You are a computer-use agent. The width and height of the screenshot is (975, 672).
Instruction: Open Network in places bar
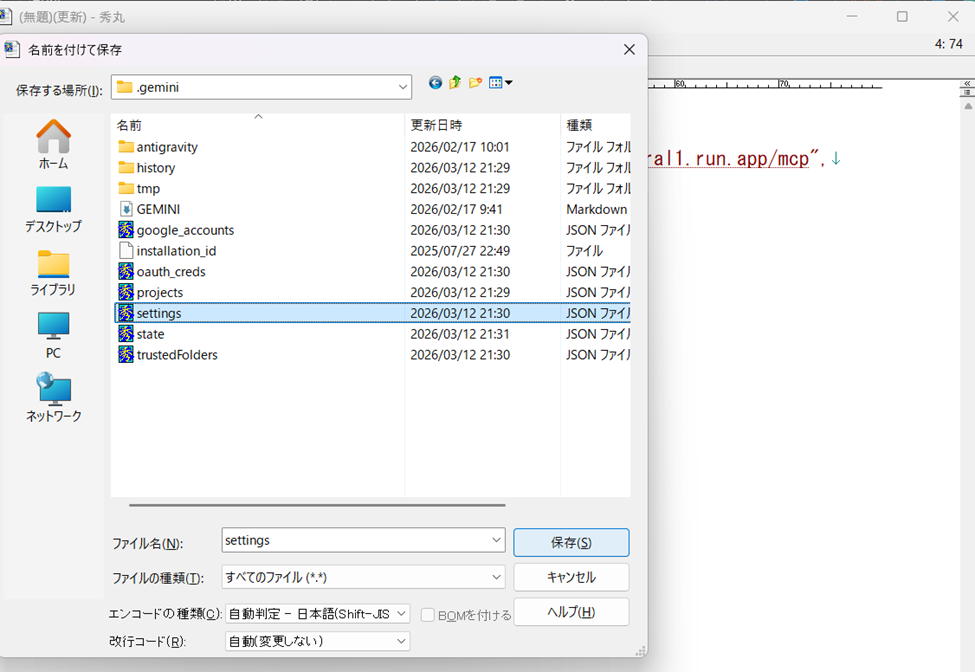pos(53,398)
